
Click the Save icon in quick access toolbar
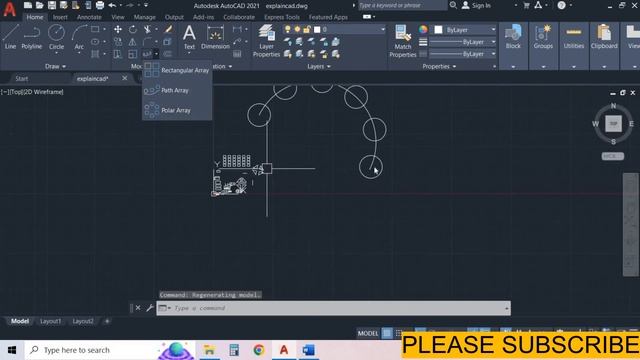click(x=52, y=5)
